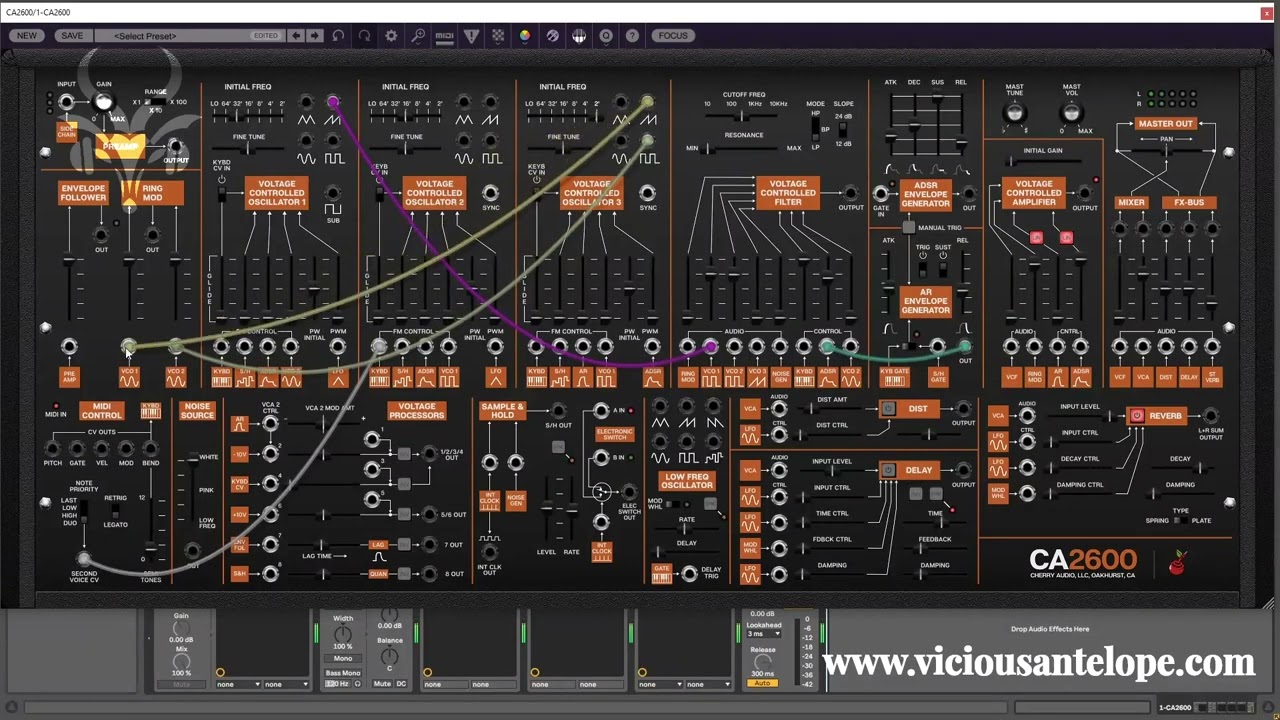
Task: Toggle the Delay effect power button
Action: pos(888,470)
